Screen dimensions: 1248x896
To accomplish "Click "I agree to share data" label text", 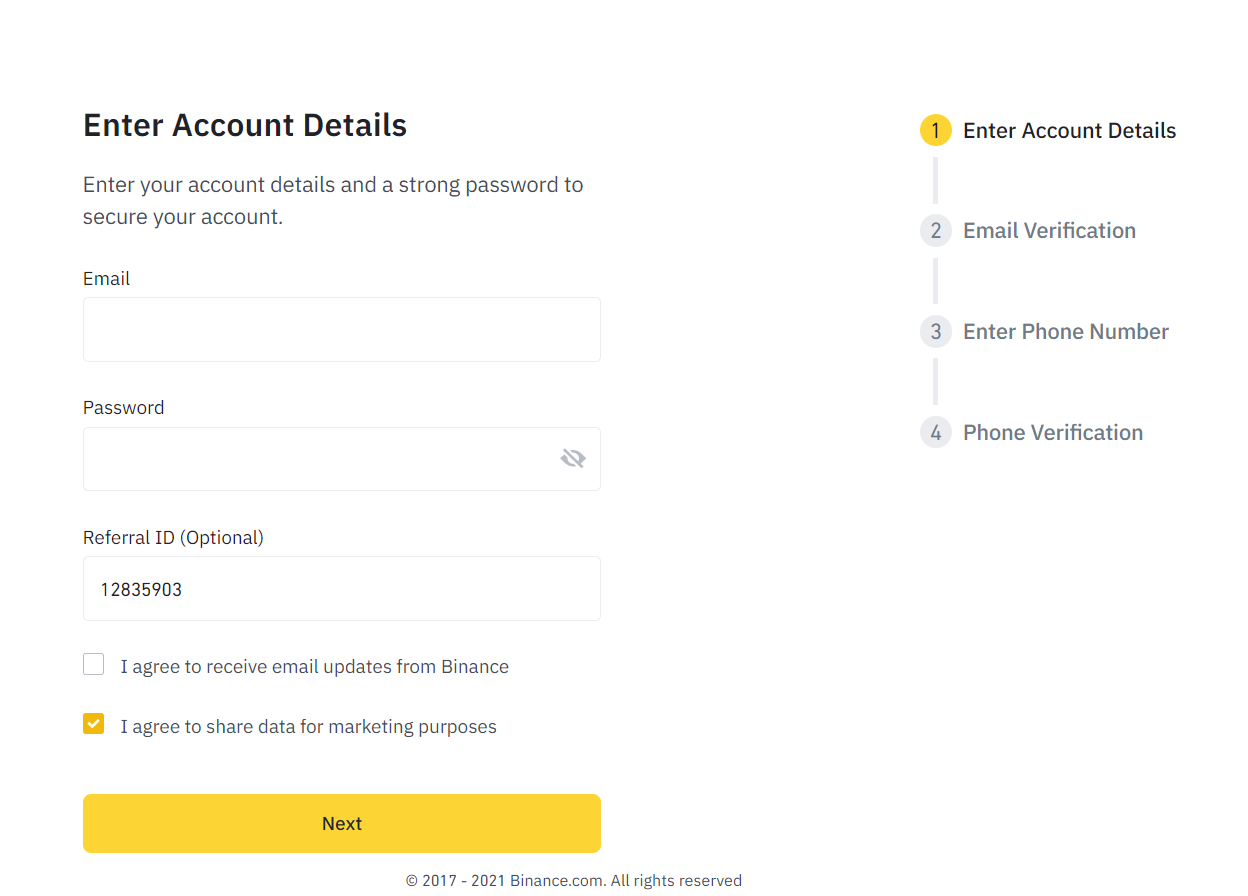I will pos(308,727).
